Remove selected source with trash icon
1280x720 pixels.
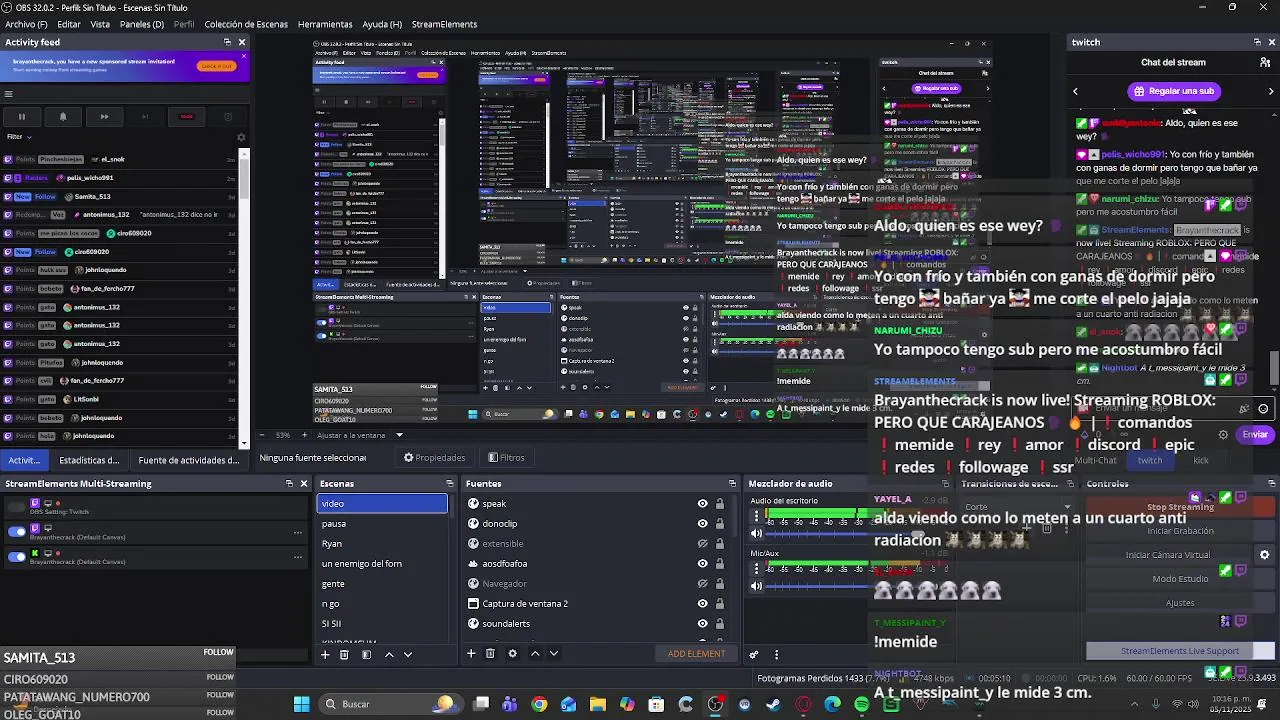tap(490, 654)
